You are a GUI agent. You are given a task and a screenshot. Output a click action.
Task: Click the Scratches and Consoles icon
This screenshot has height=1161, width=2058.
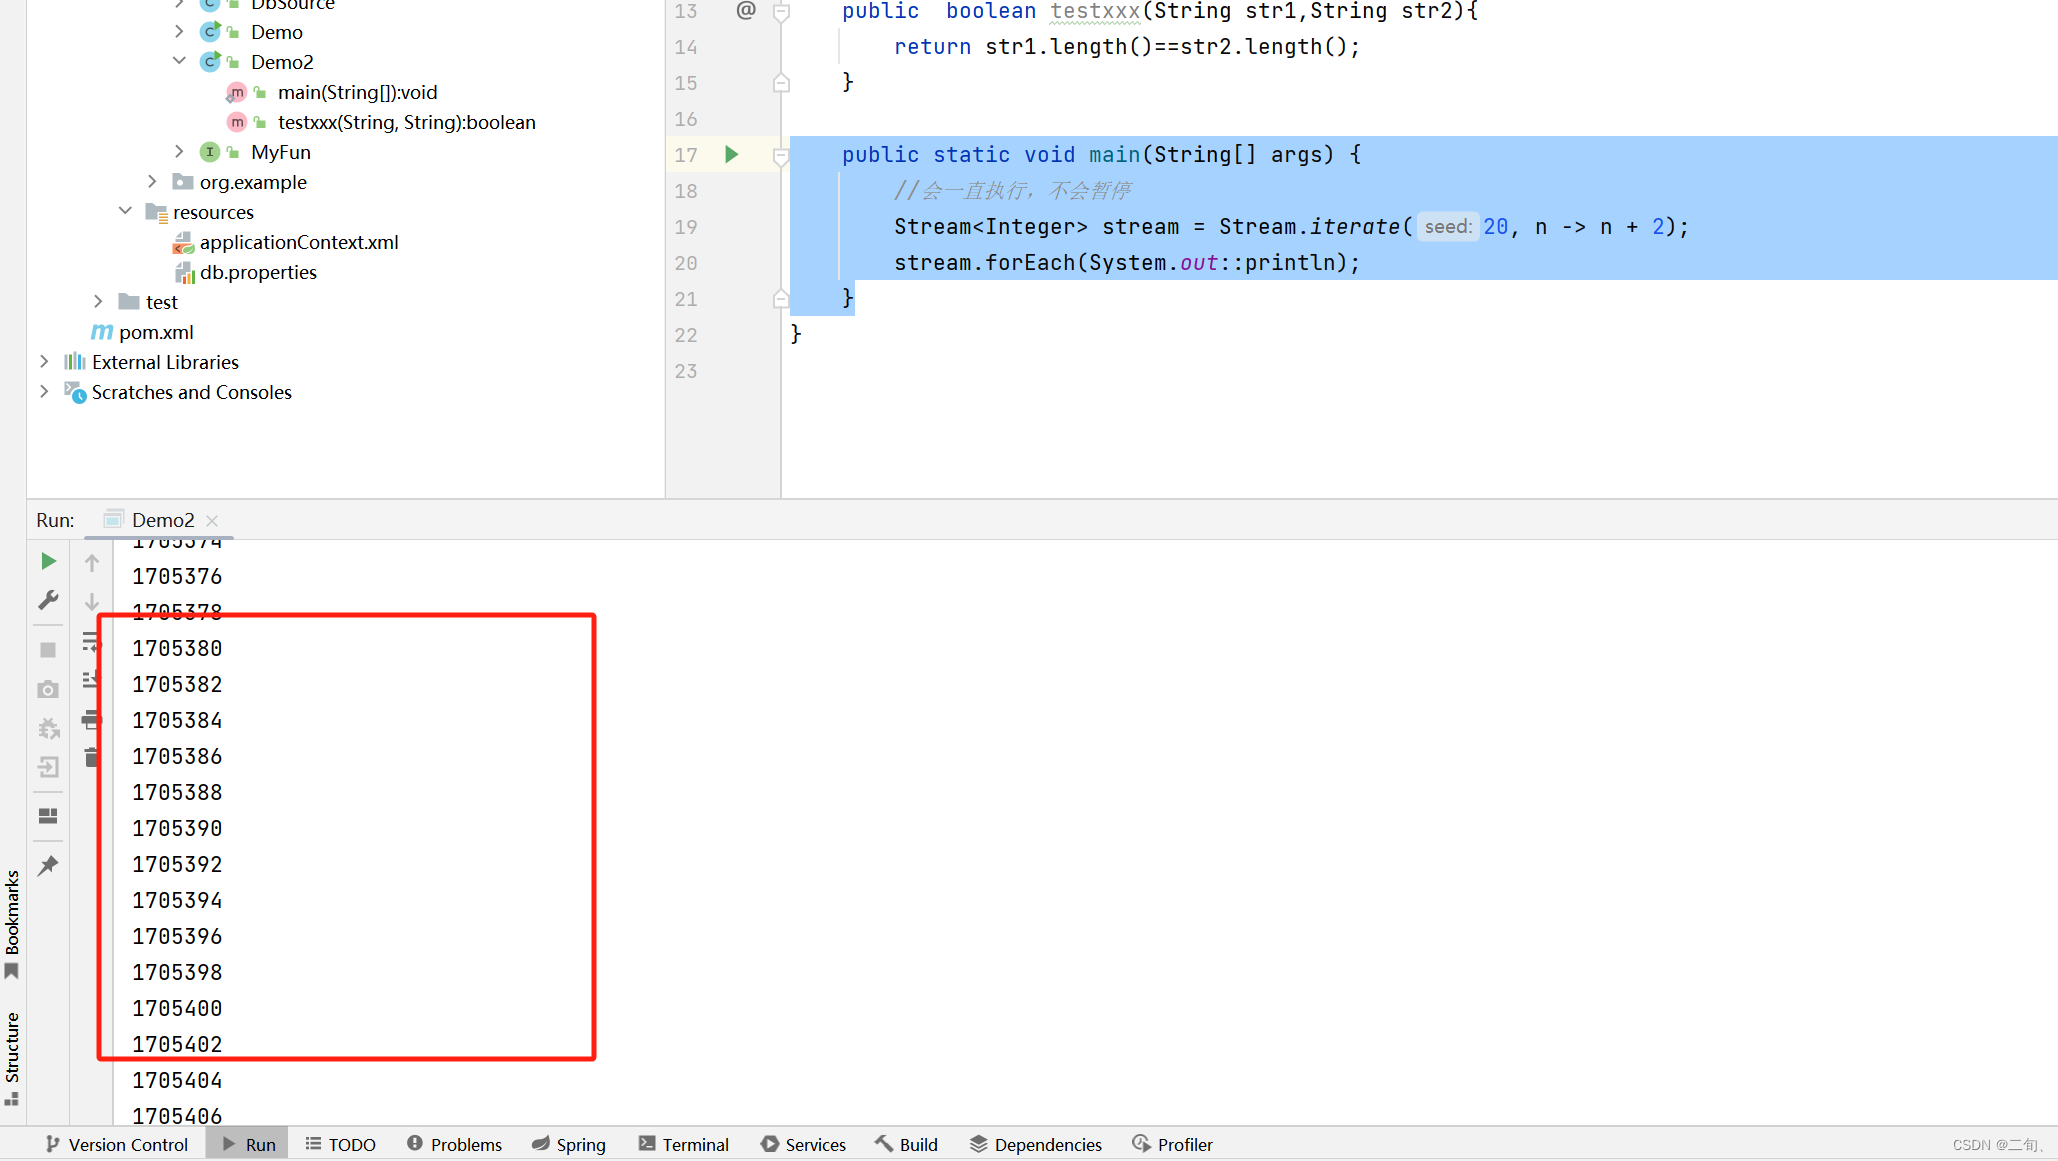tap(75, 392)
